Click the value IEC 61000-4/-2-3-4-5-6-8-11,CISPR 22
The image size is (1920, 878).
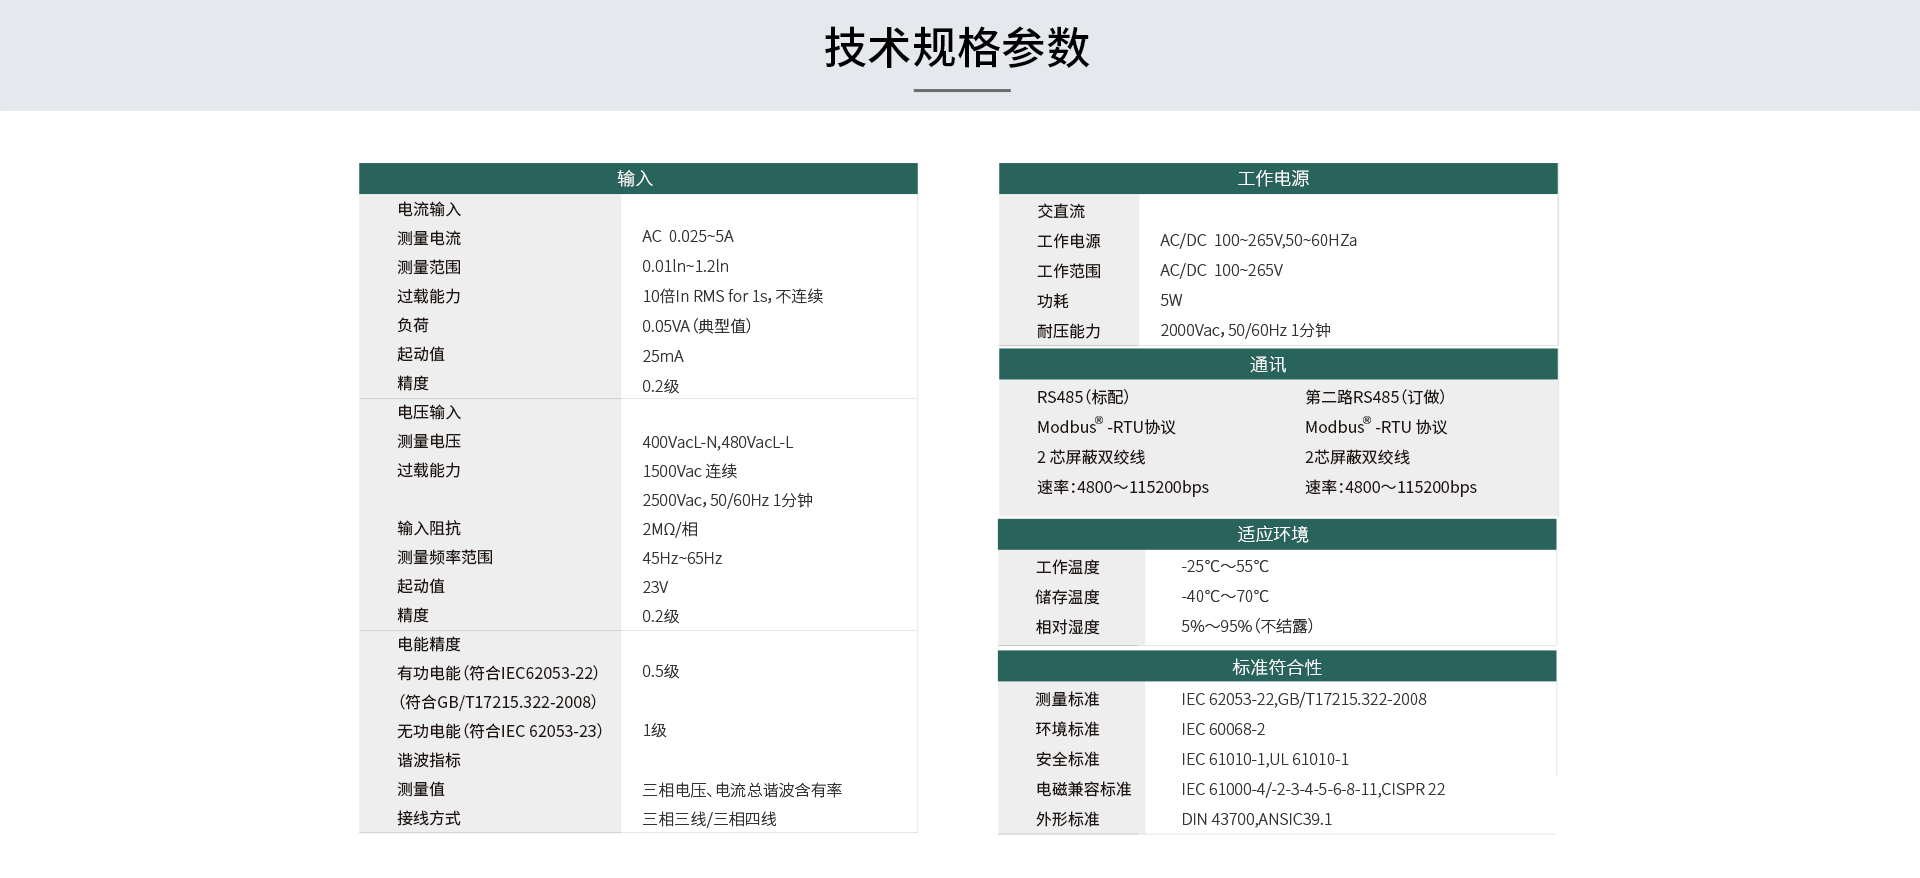(1313, 789)
